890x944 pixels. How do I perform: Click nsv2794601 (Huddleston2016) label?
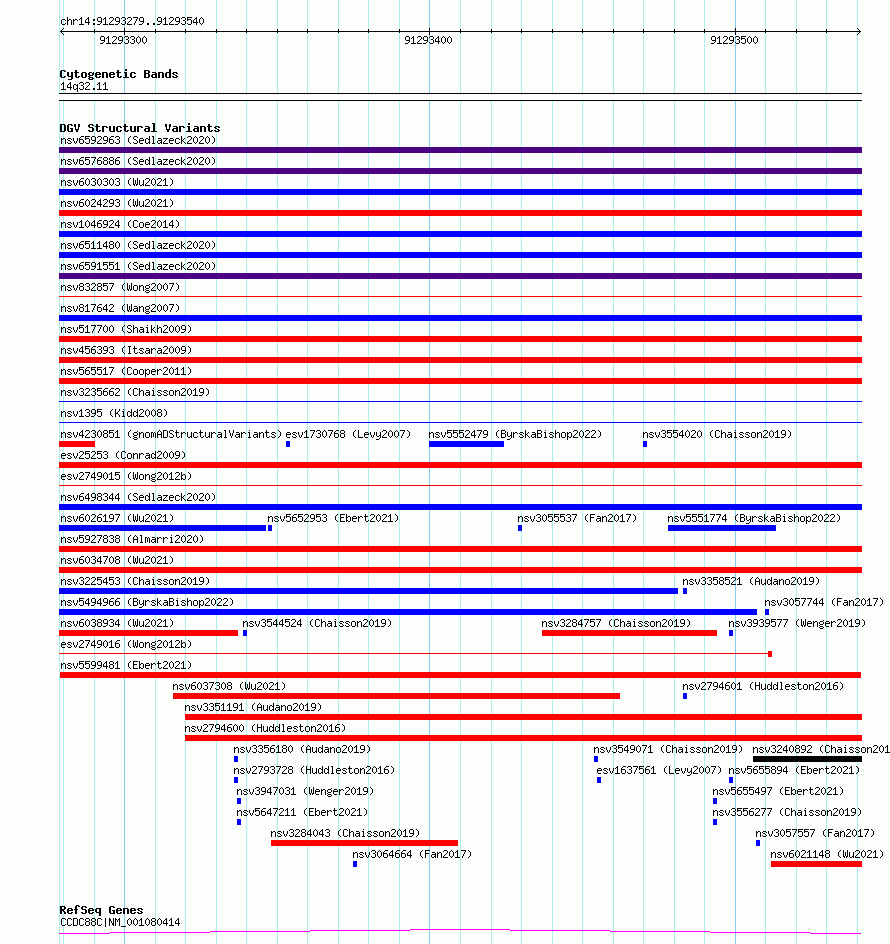tap(763, 686)
